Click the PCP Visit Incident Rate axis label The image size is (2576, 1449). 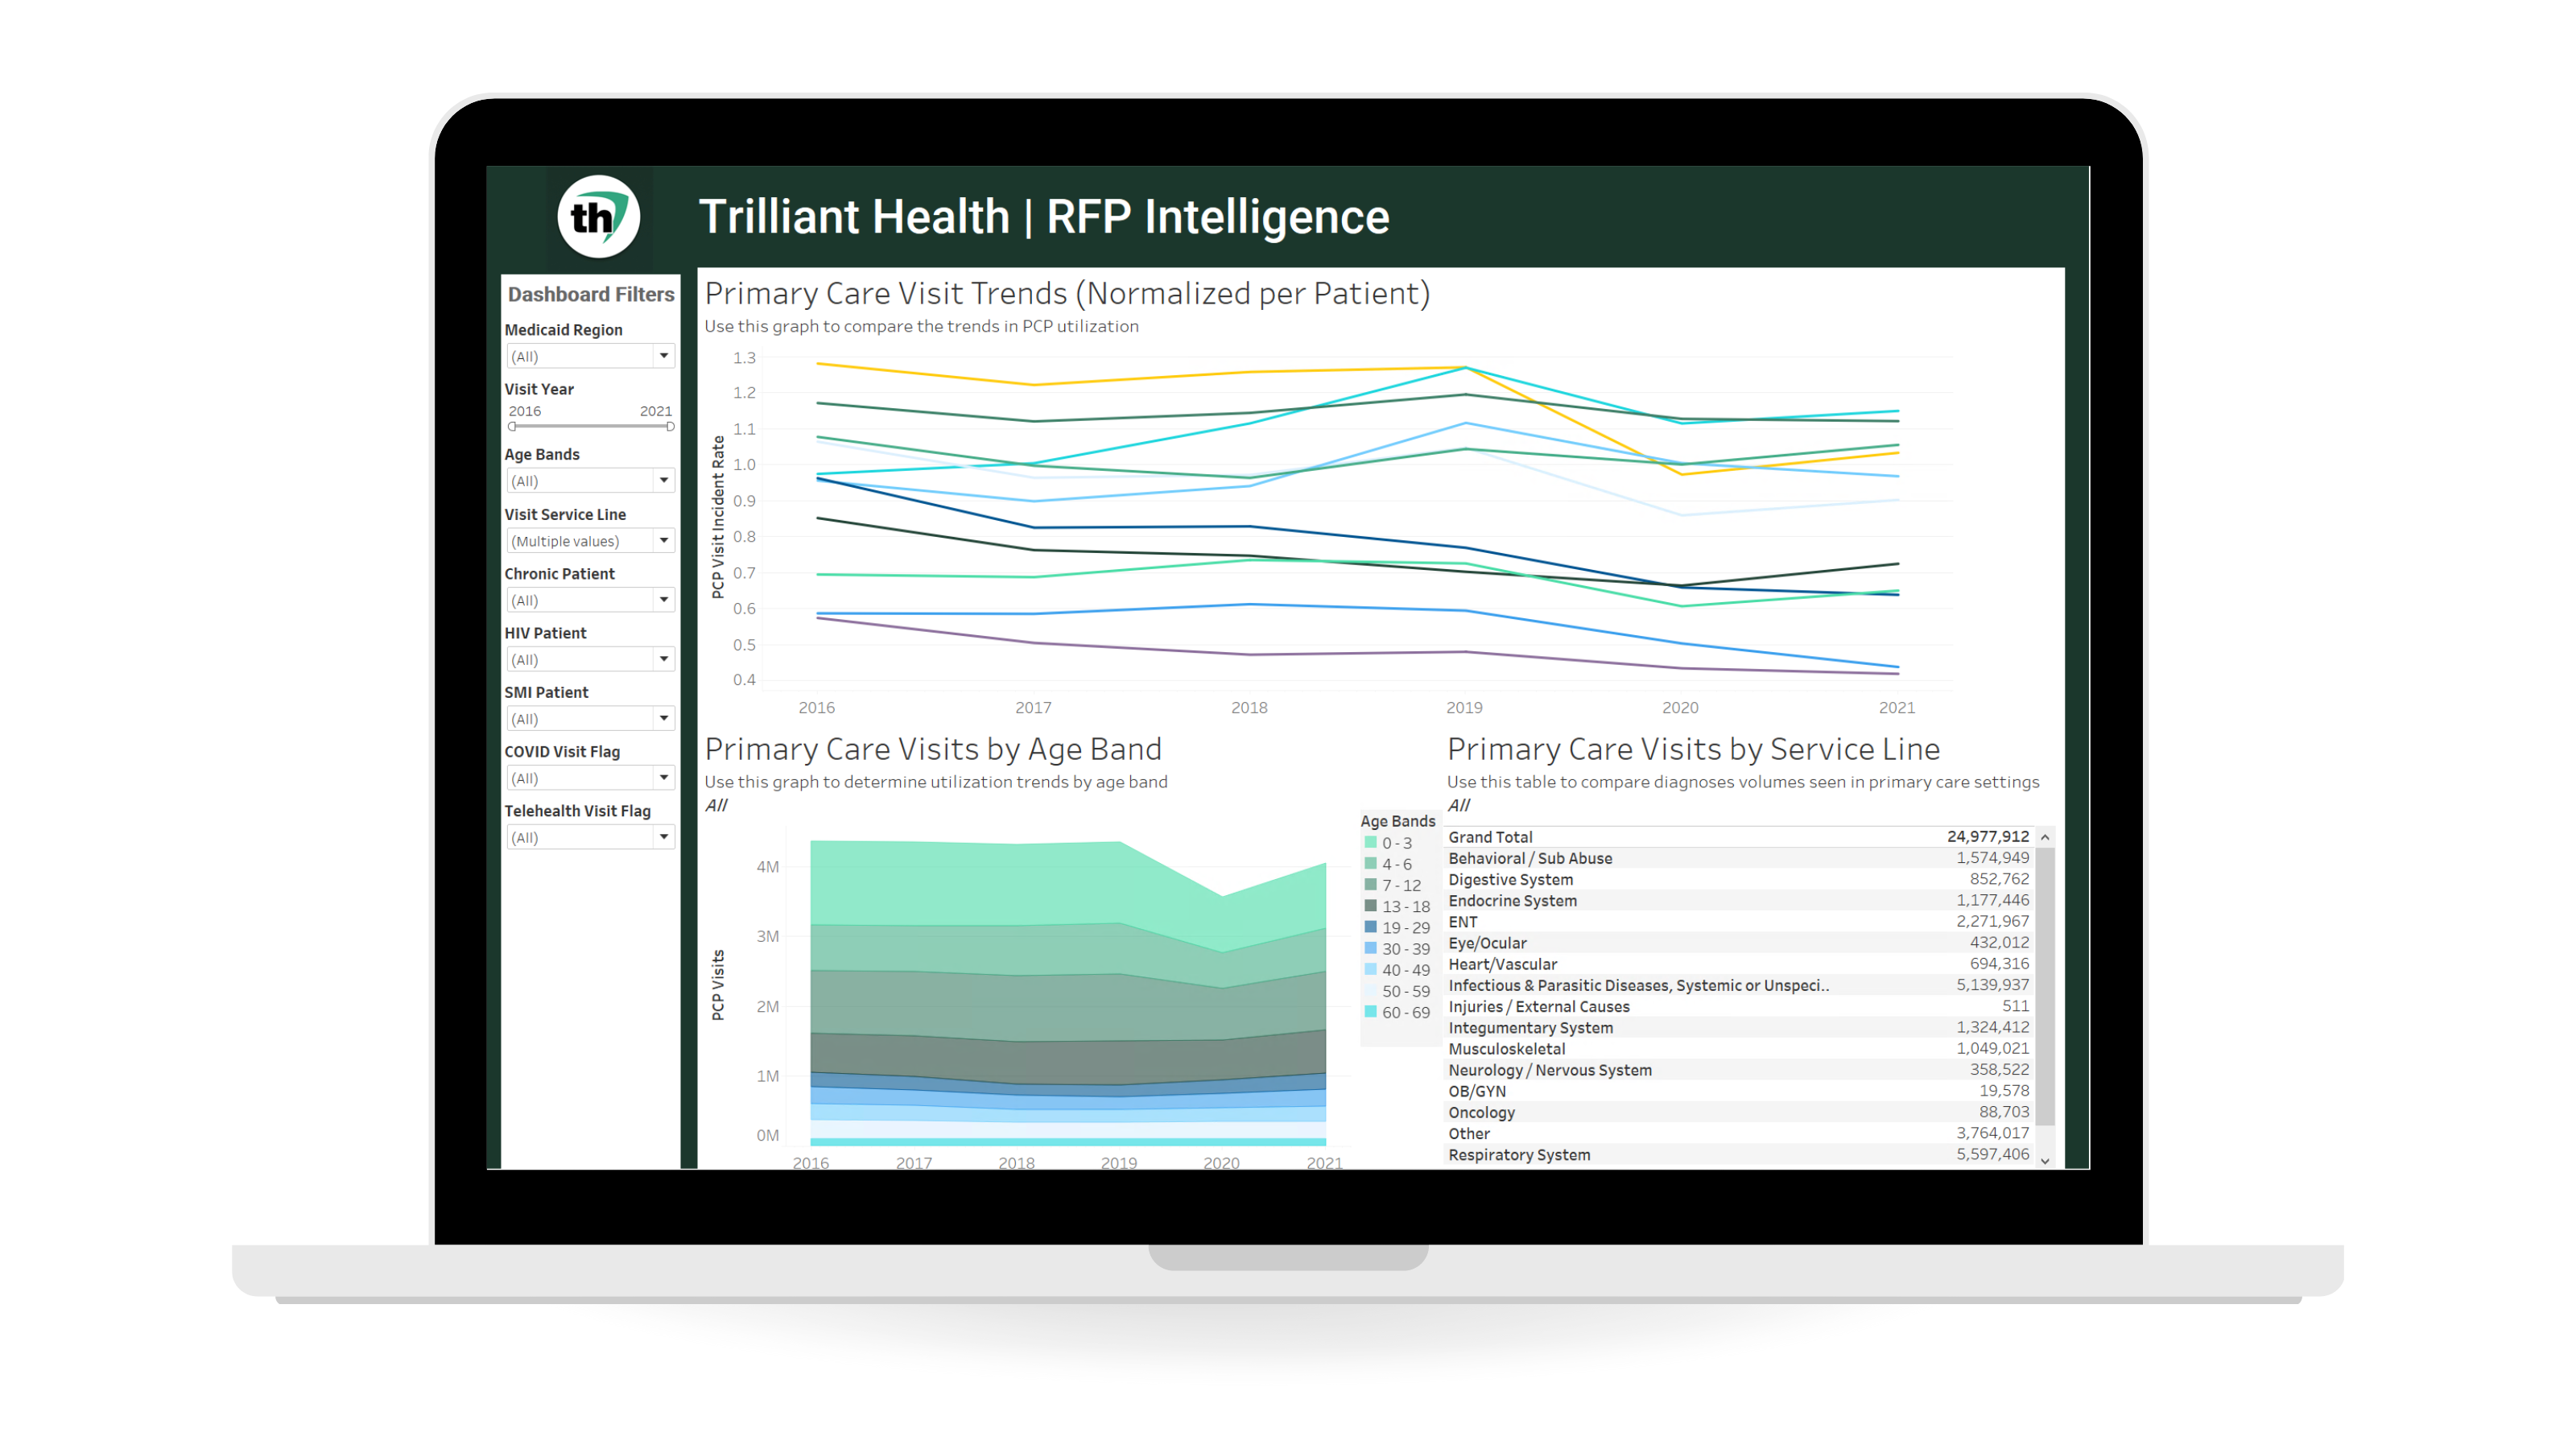click(x=717, y=517)
